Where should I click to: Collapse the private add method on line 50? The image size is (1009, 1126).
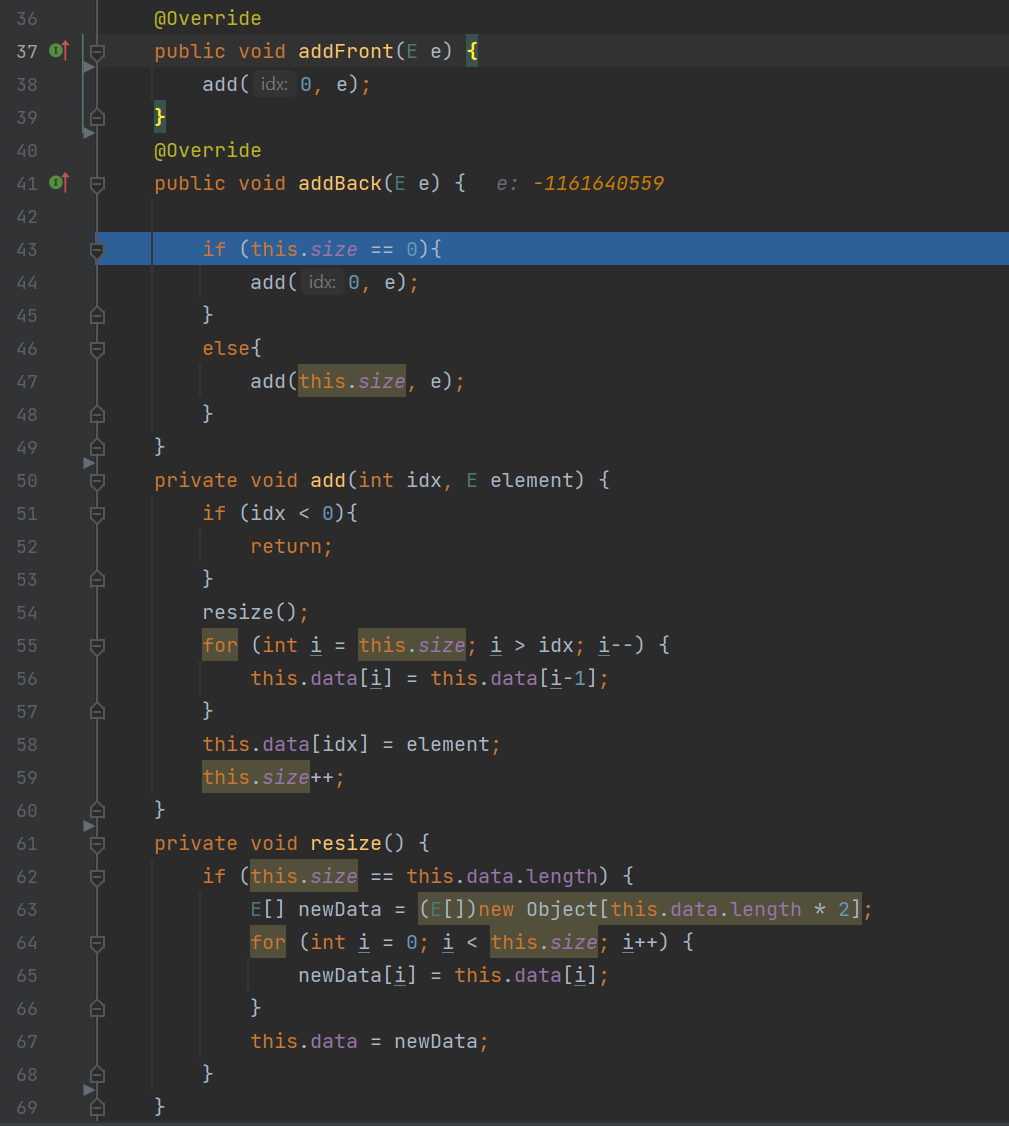(x=97, y=481)
